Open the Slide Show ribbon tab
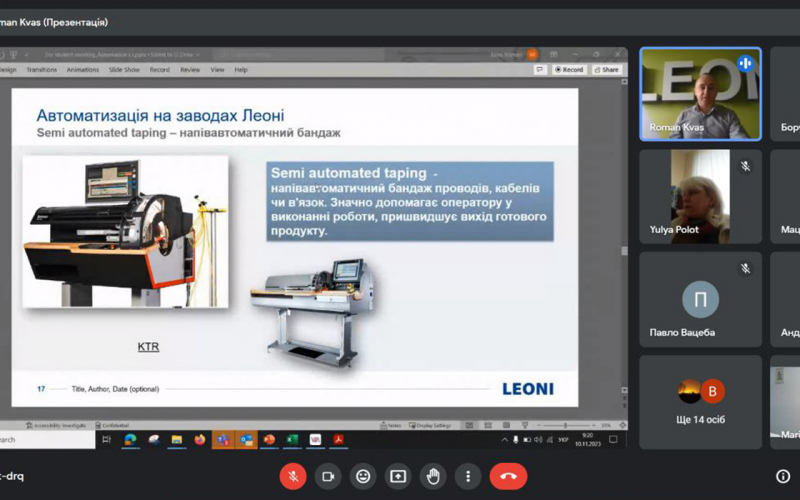This screenshot has width=800, height=500. [124, 70]
